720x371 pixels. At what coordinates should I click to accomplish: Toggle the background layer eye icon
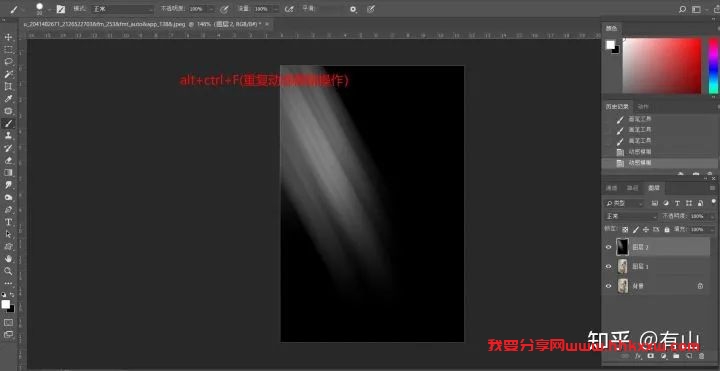click(608, 286)
